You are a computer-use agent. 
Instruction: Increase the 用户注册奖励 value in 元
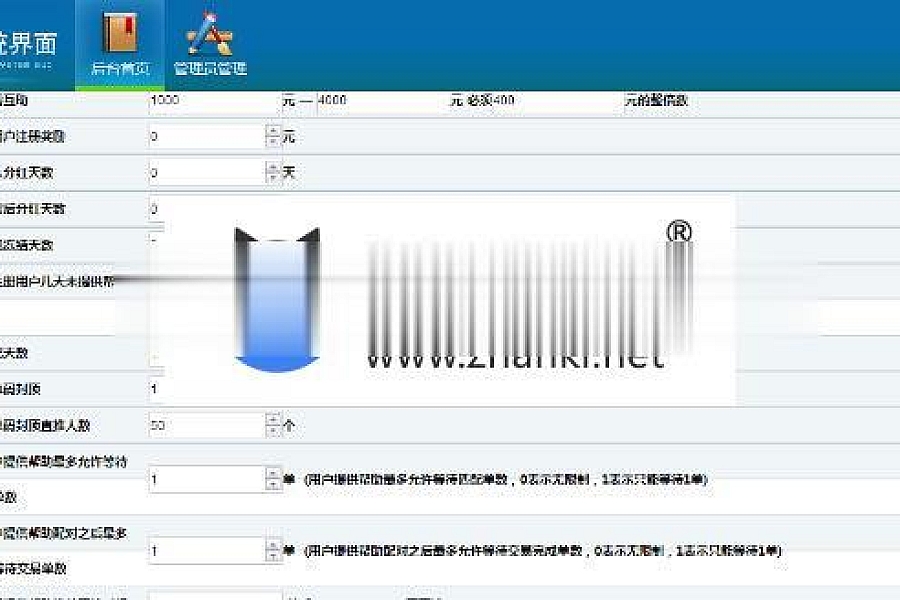(x=273, y=131)
